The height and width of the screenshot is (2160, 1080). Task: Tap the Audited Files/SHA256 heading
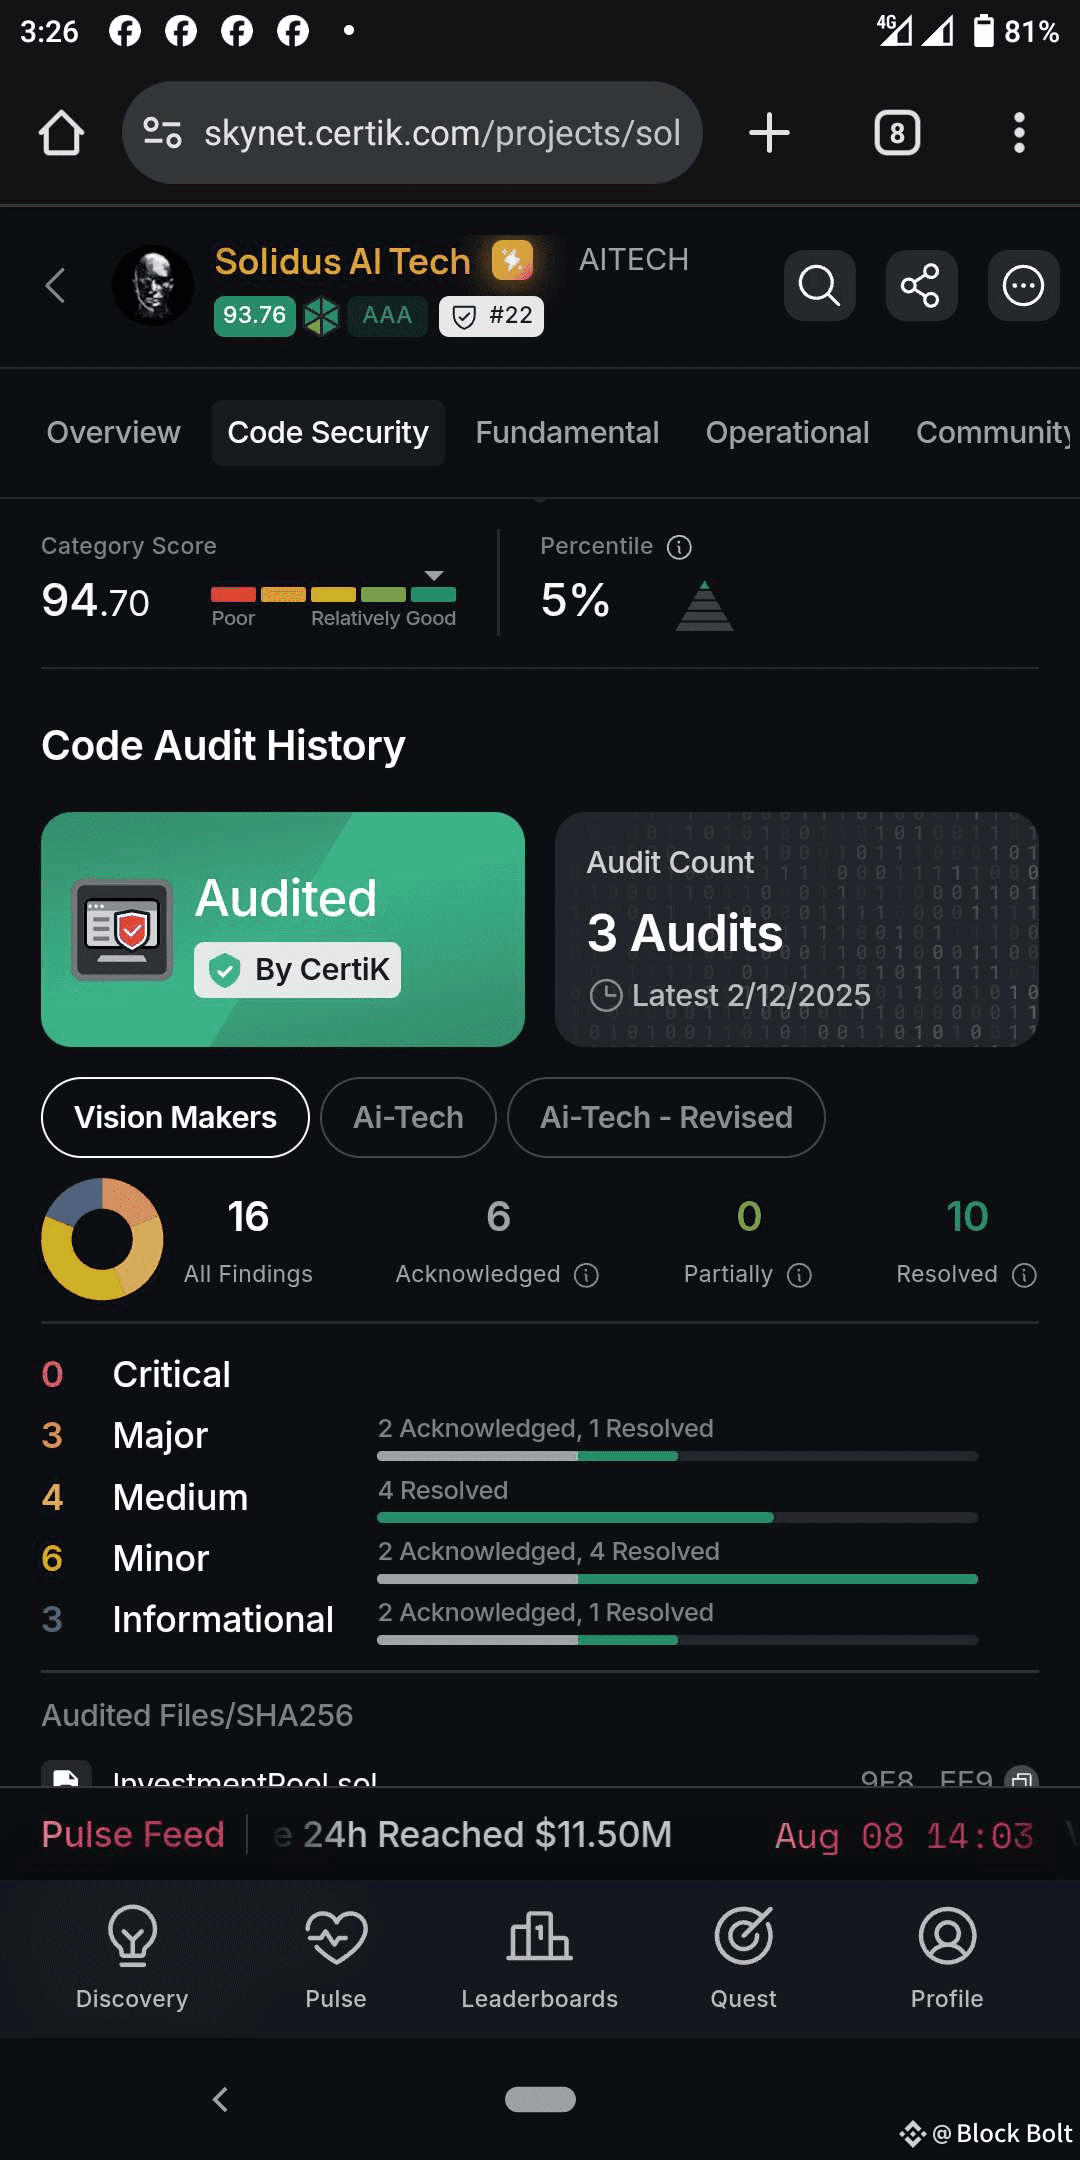(x=197, y=1715)
